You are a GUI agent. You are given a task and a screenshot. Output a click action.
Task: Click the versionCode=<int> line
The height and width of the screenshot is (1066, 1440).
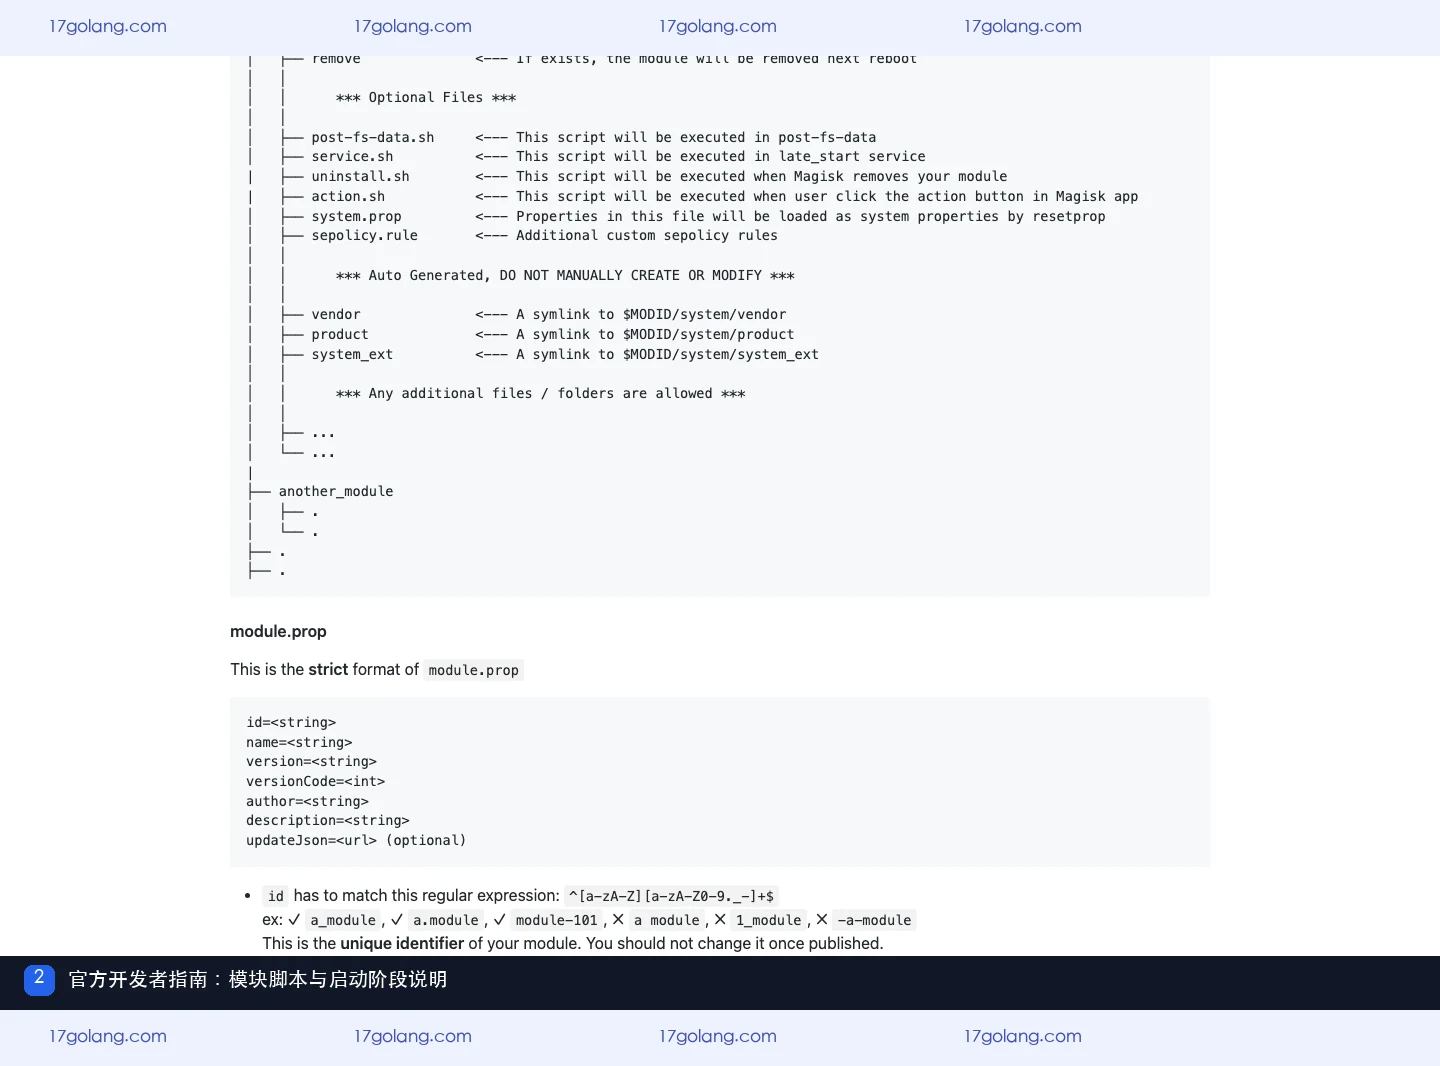(x=315, y=781)
